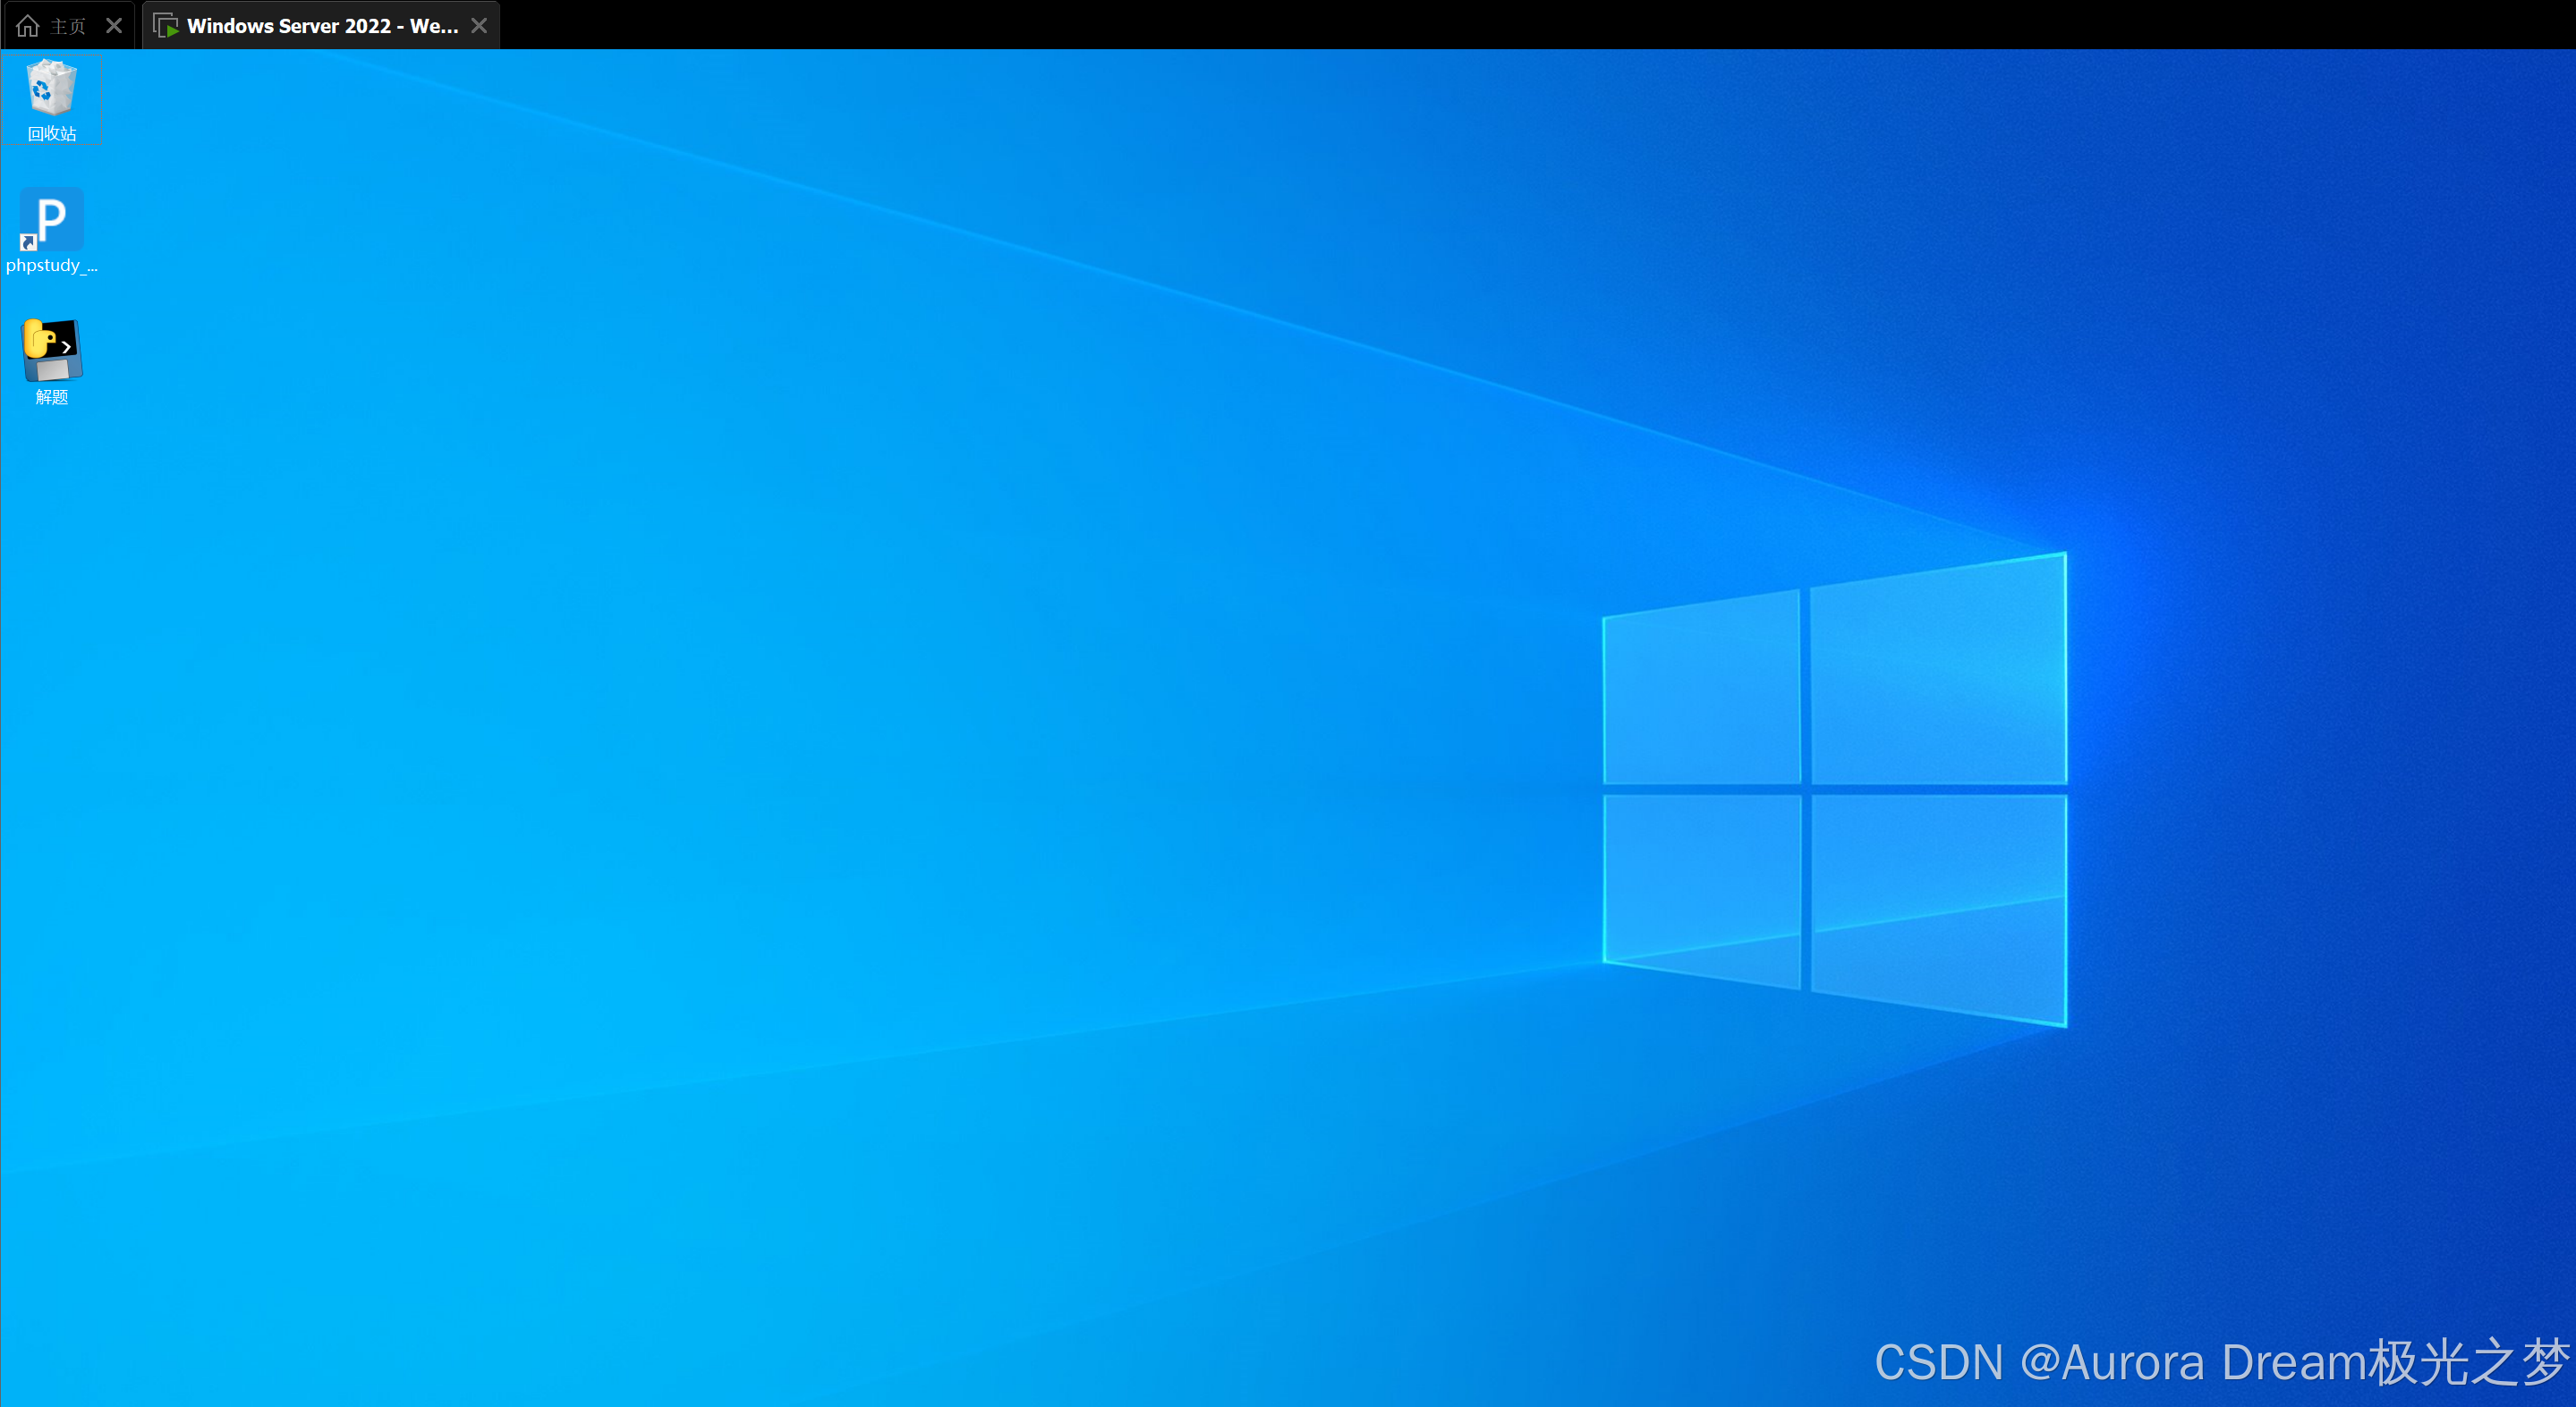This screenshot has width=2576, height=1407.
Task: Open the Recycle Bin desktop icon
Action: [x=51, y=88]
